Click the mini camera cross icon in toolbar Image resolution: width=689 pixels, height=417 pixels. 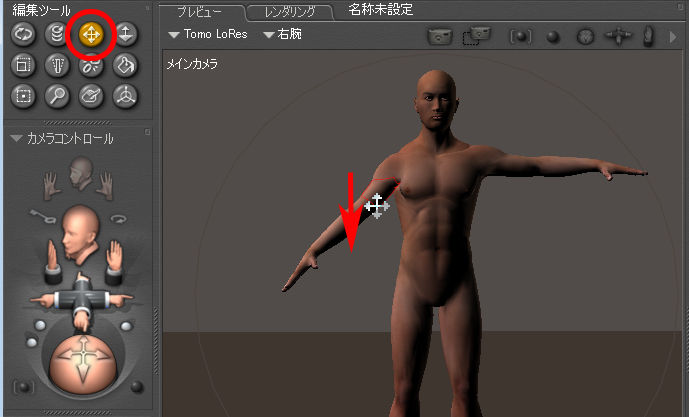(618, 36)
